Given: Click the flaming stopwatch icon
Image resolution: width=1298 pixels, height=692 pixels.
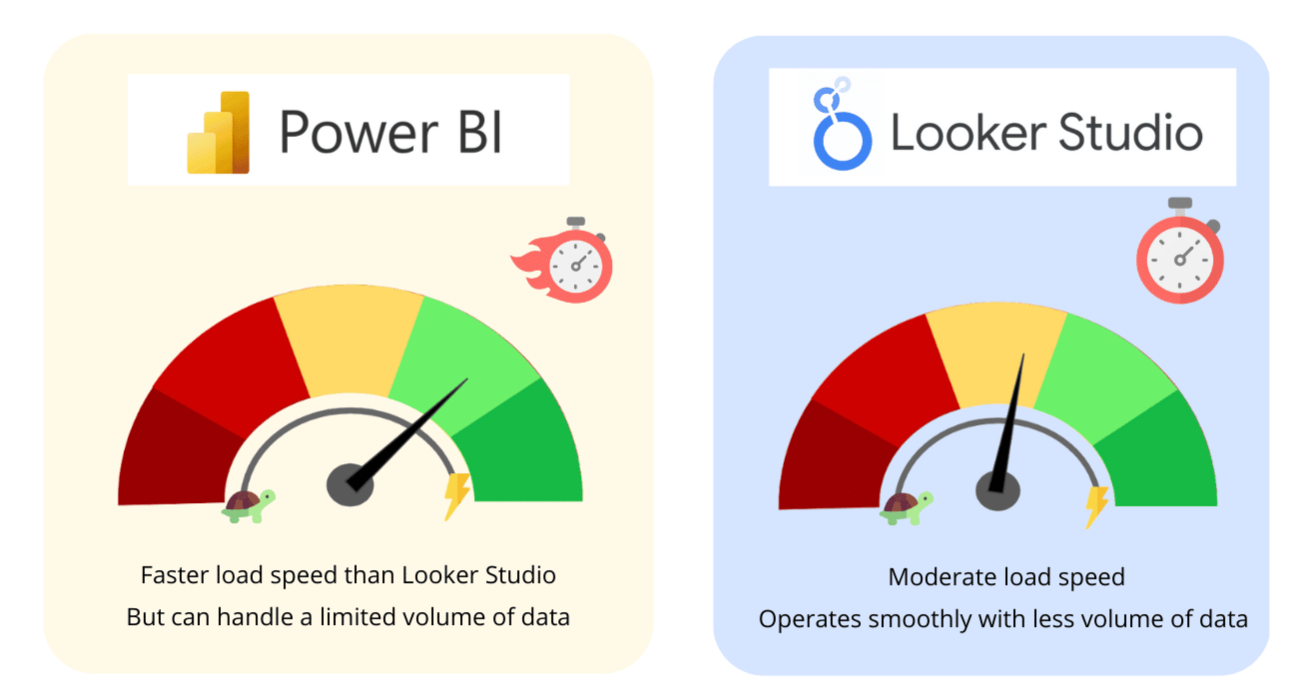Looking at the screenshot, I should [x=563, y=259].
